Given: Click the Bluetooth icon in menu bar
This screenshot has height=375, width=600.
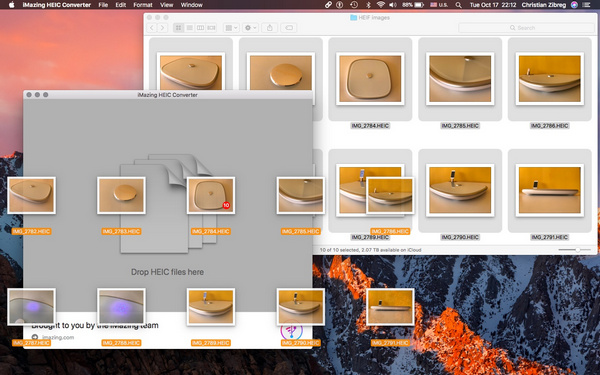Looking at the screenshot, I should tap(368, 5).
